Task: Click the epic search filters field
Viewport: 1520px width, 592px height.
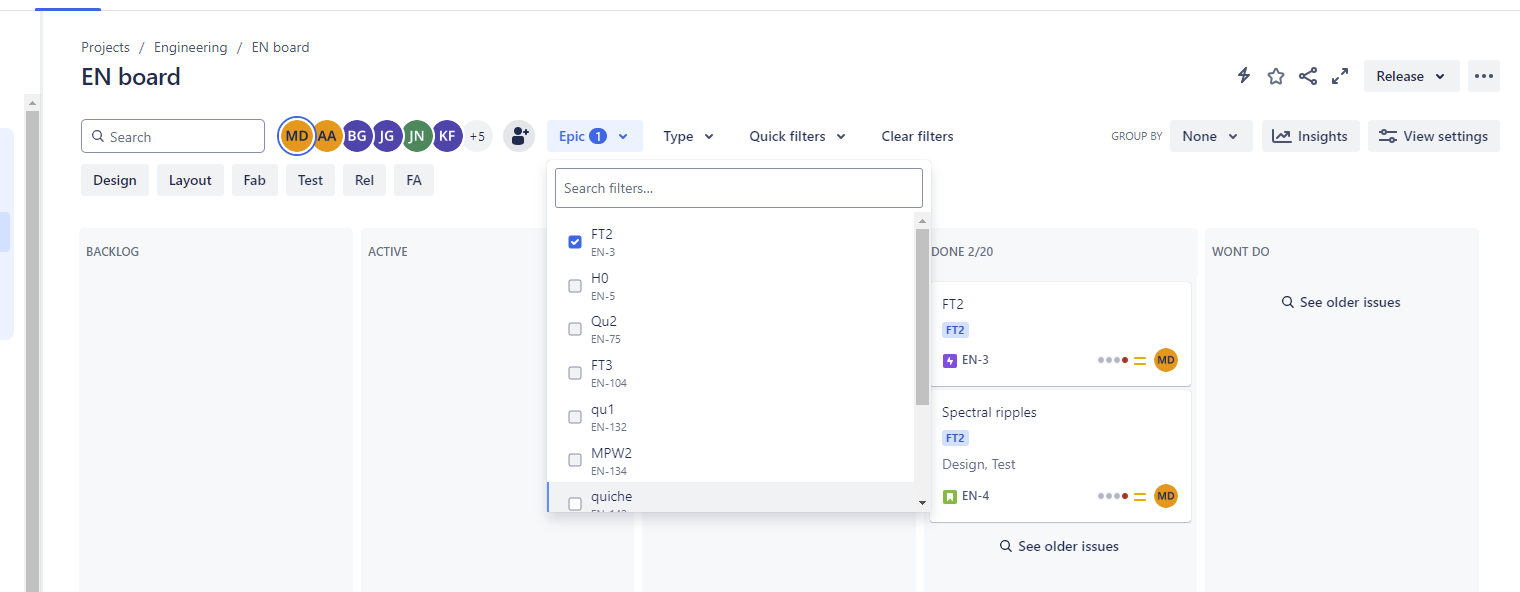Action: (x=739, y=188)
